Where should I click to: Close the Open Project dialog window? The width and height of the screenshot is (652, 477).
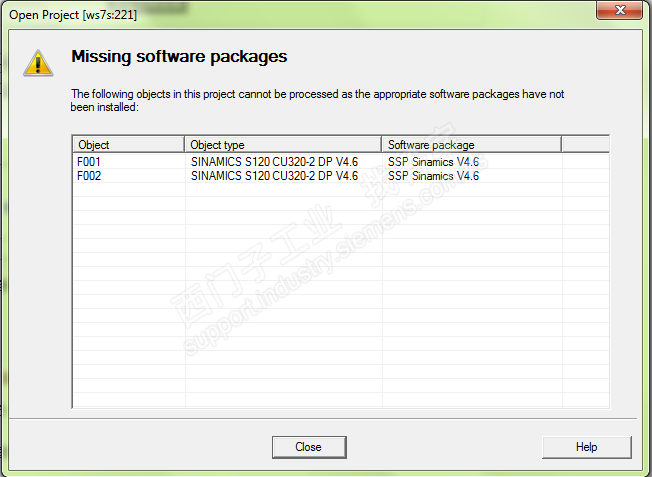(x=620, y=10)
